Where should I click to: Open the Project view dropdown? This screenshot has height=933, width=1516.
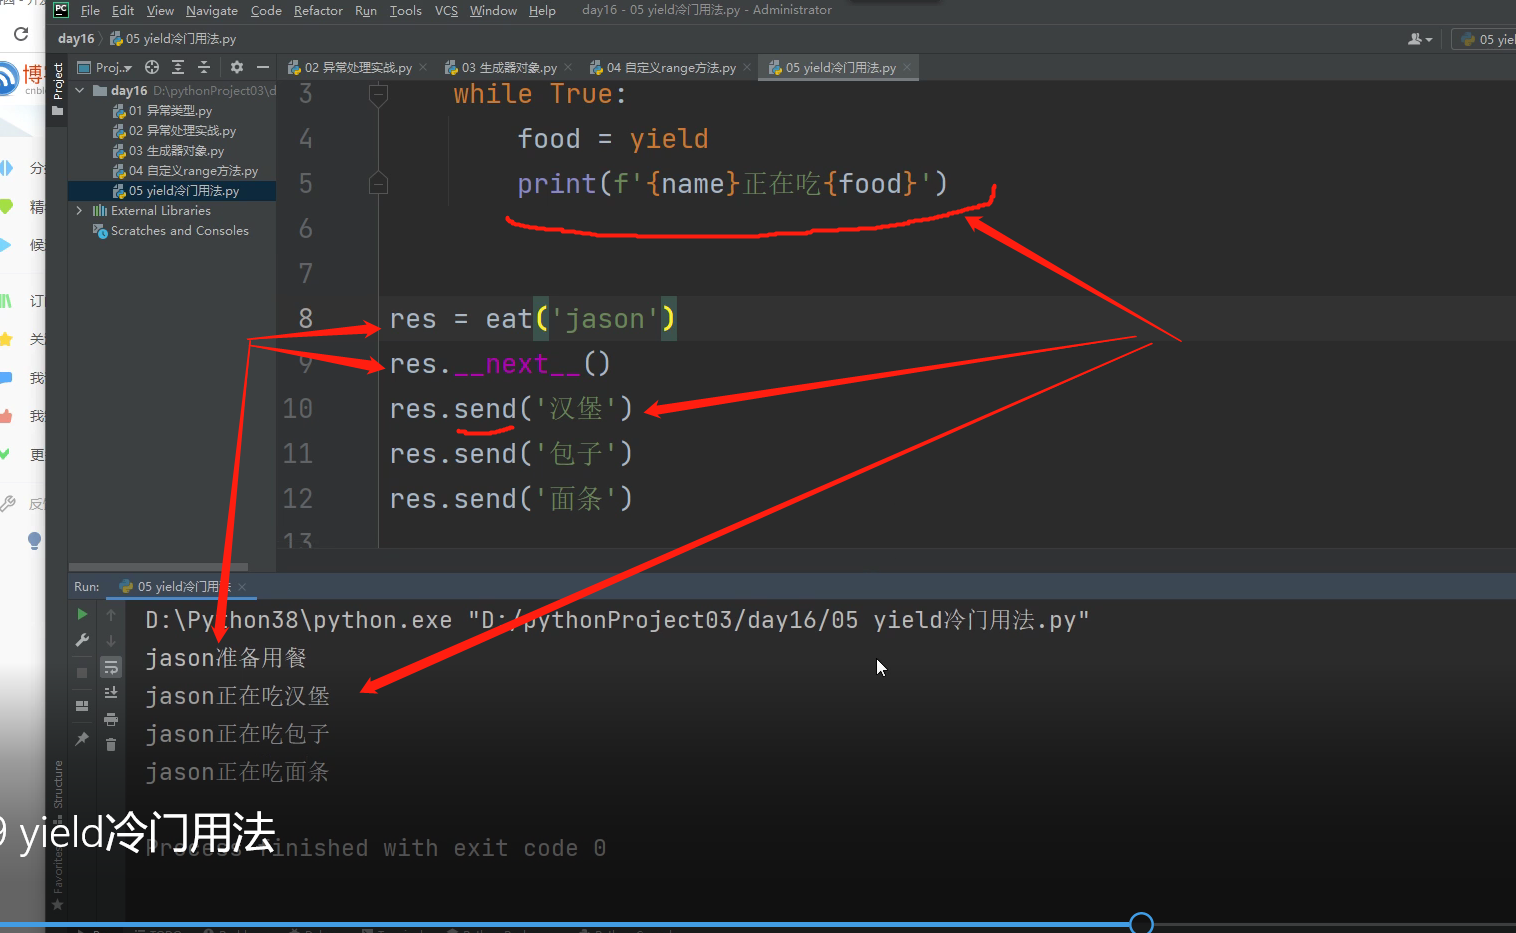coord(106,67)
